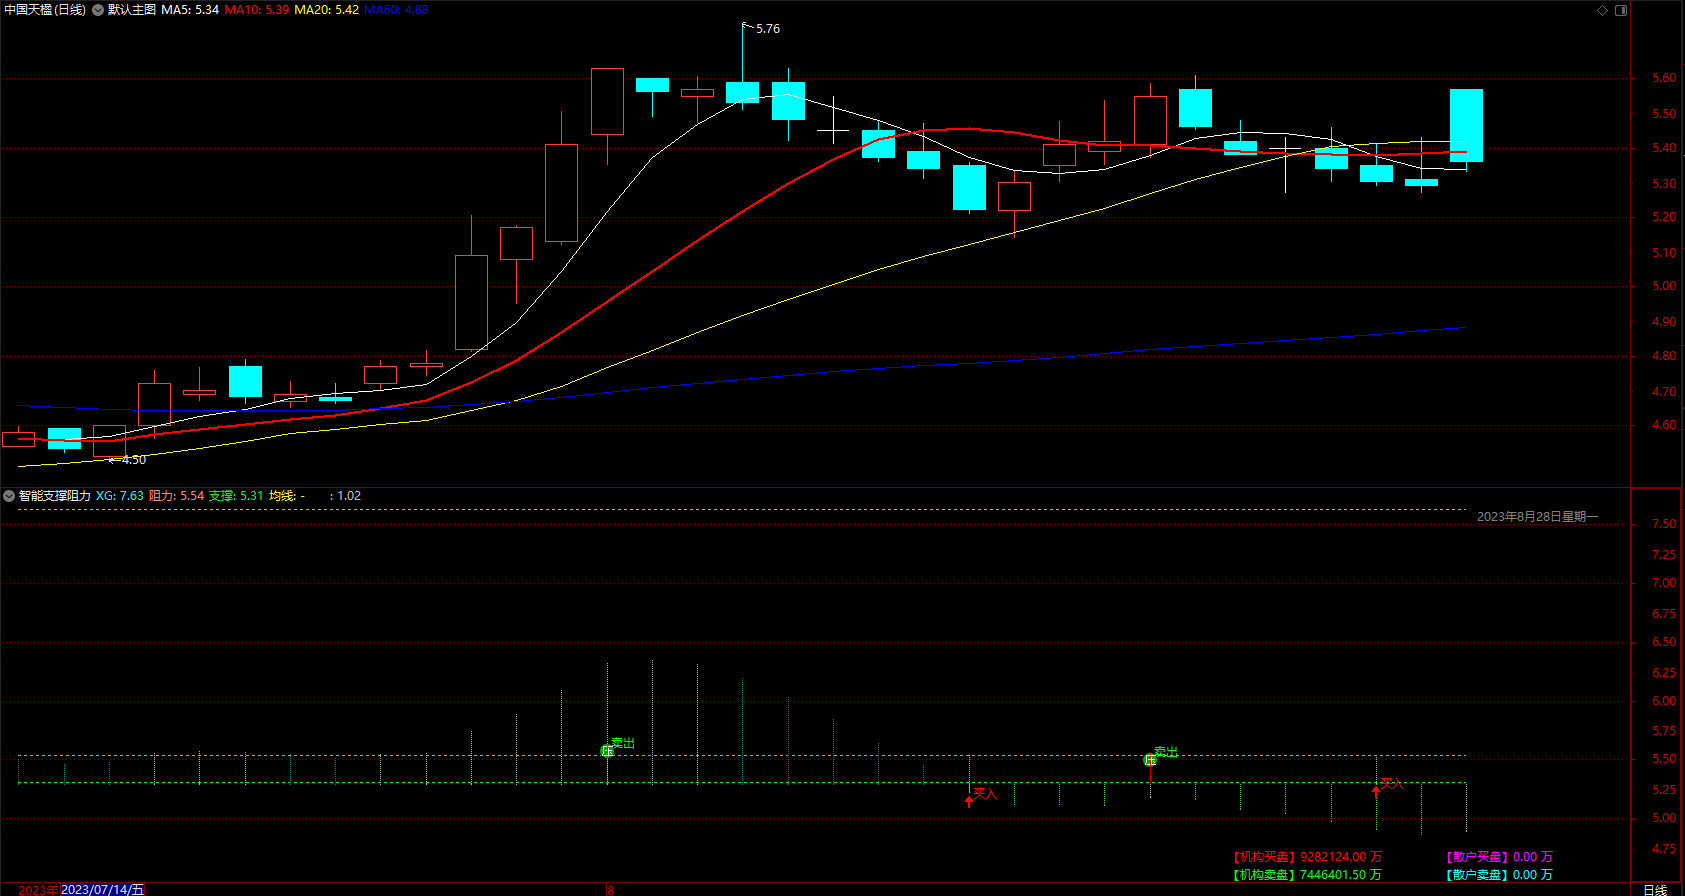Click the last large cyan candlestick
The width and height of the screenshot is (1685, 896).
pyautogui.click(x=1466, y=125)
